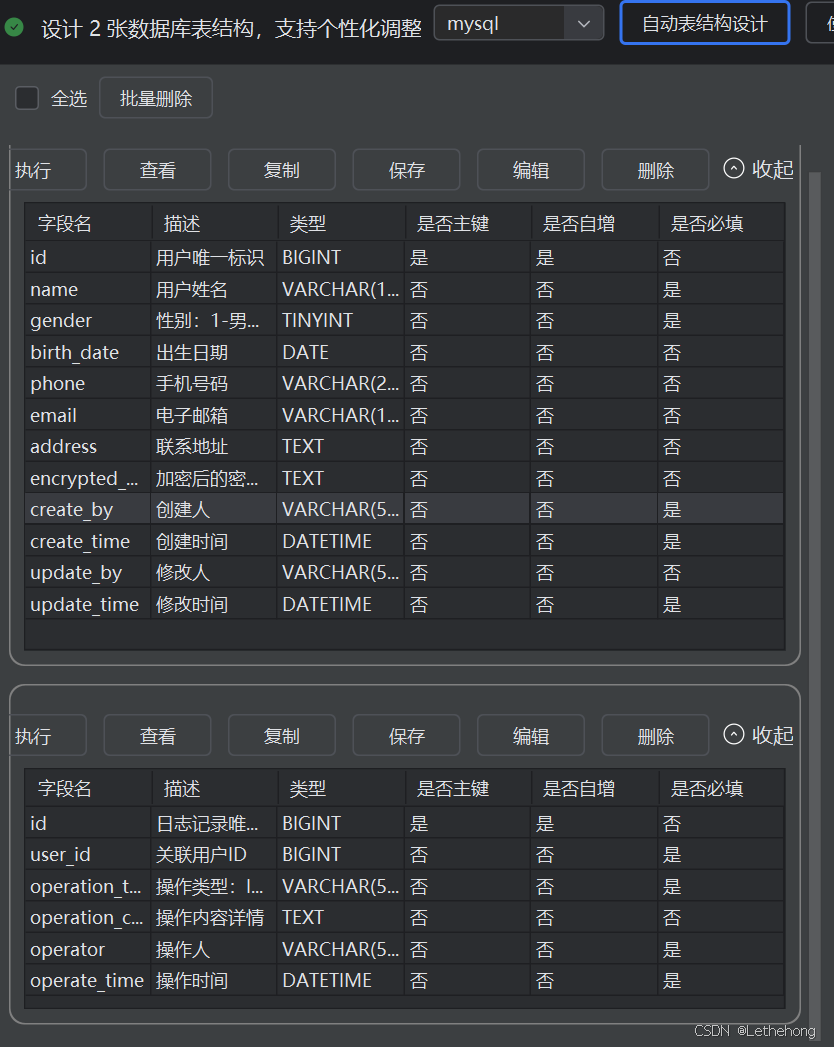Image resolution: width=834 pixels, height=1047 pixels.
Task: Select the create_time field cell
Action: pyautogui.click(x=88, y=541)
